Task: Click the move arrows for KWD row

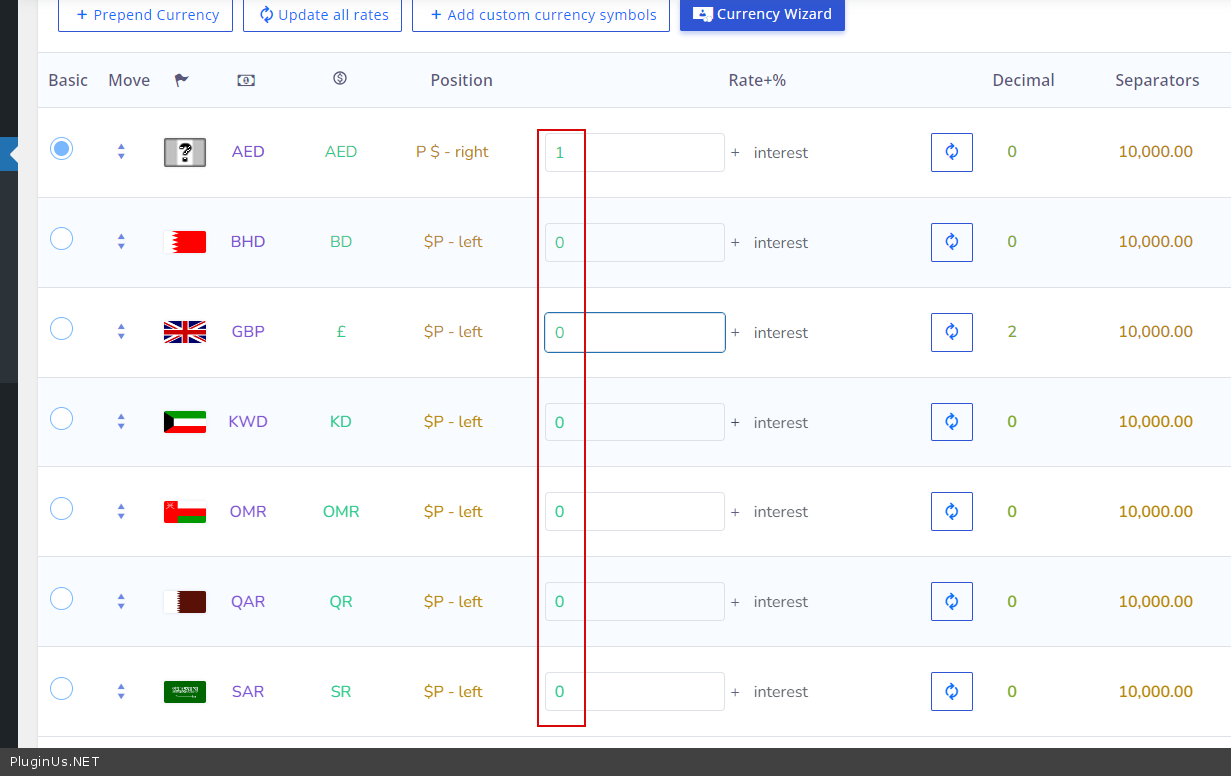Action: [x=121, y=422]
